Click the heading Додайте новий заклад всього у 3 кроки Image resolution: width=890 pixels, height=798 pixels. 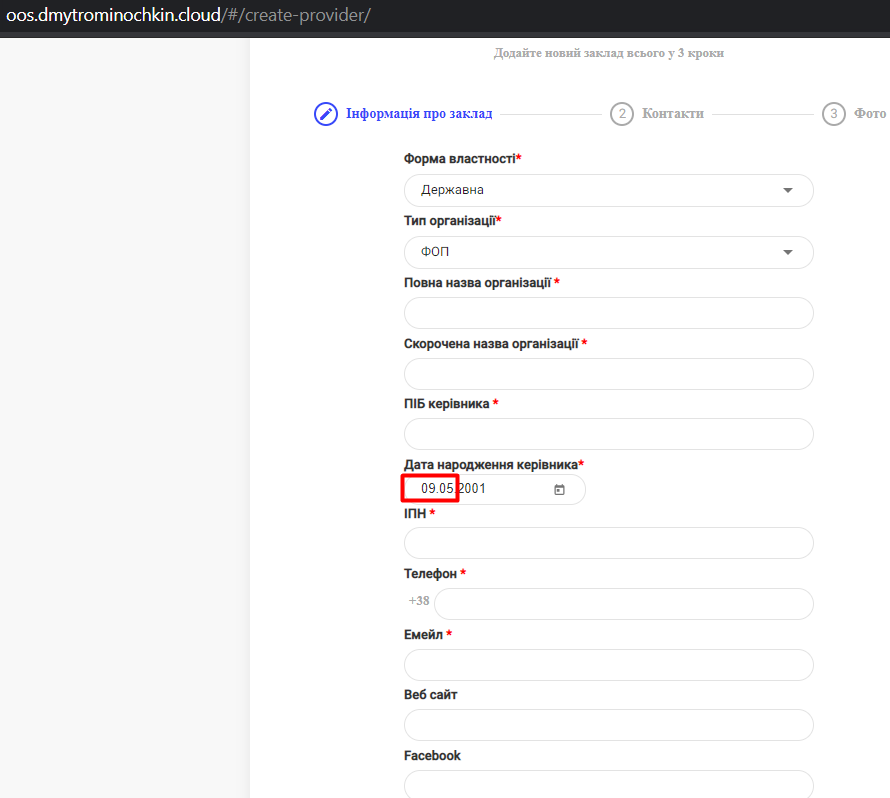click(x=608, y=53)
